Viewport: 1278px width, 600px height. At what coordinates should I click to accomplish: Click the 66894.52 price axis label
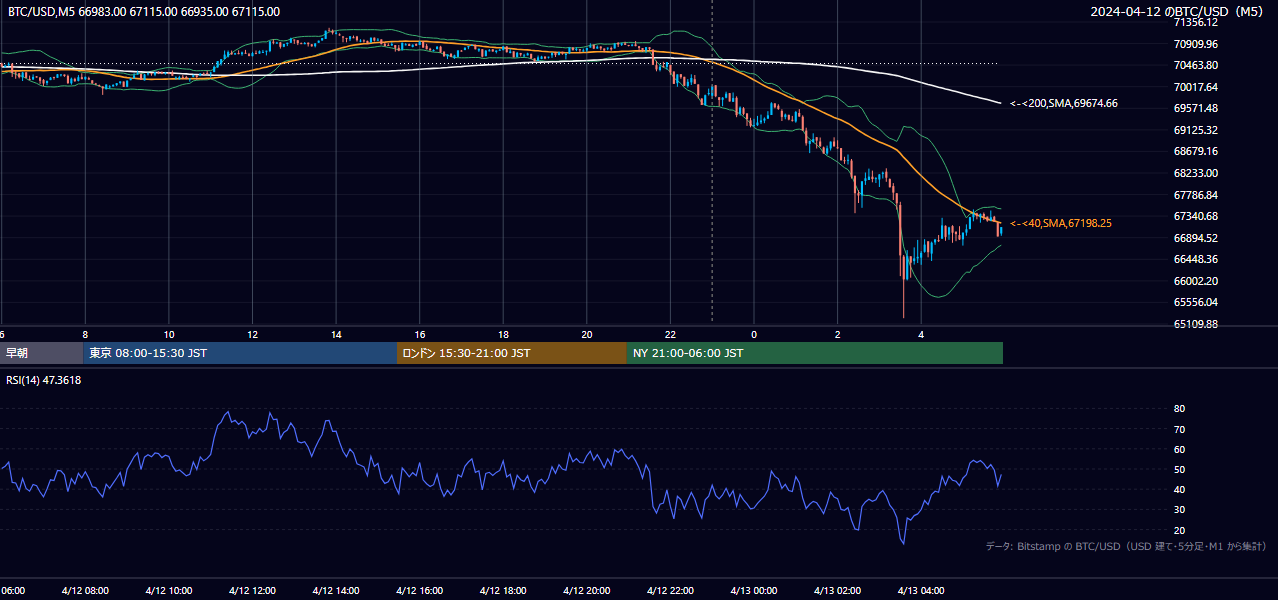[1196, 238]
